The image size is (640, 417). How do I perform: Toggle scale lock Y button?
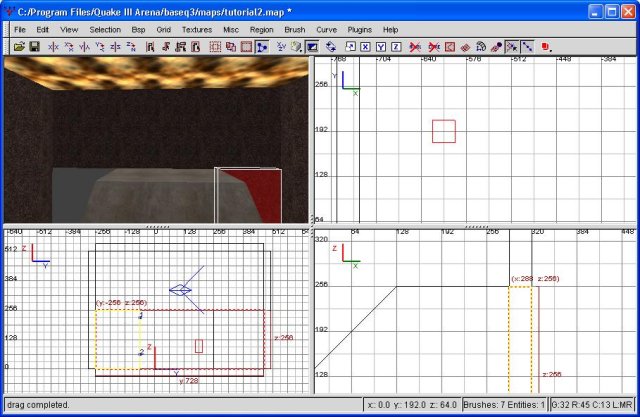click(381, 47)
